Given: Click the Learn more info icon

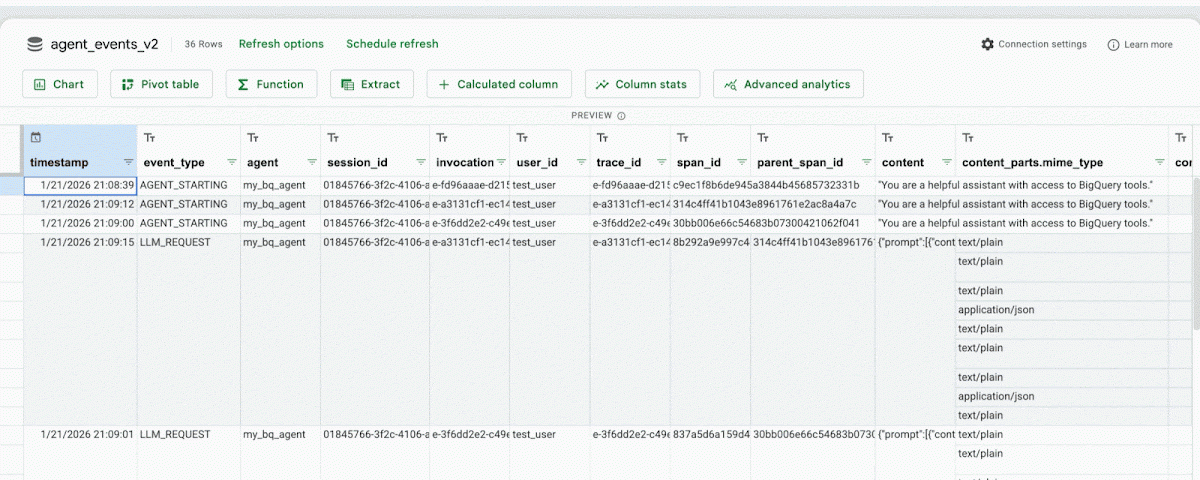Looking at the screenshot, I should 1113,45.
